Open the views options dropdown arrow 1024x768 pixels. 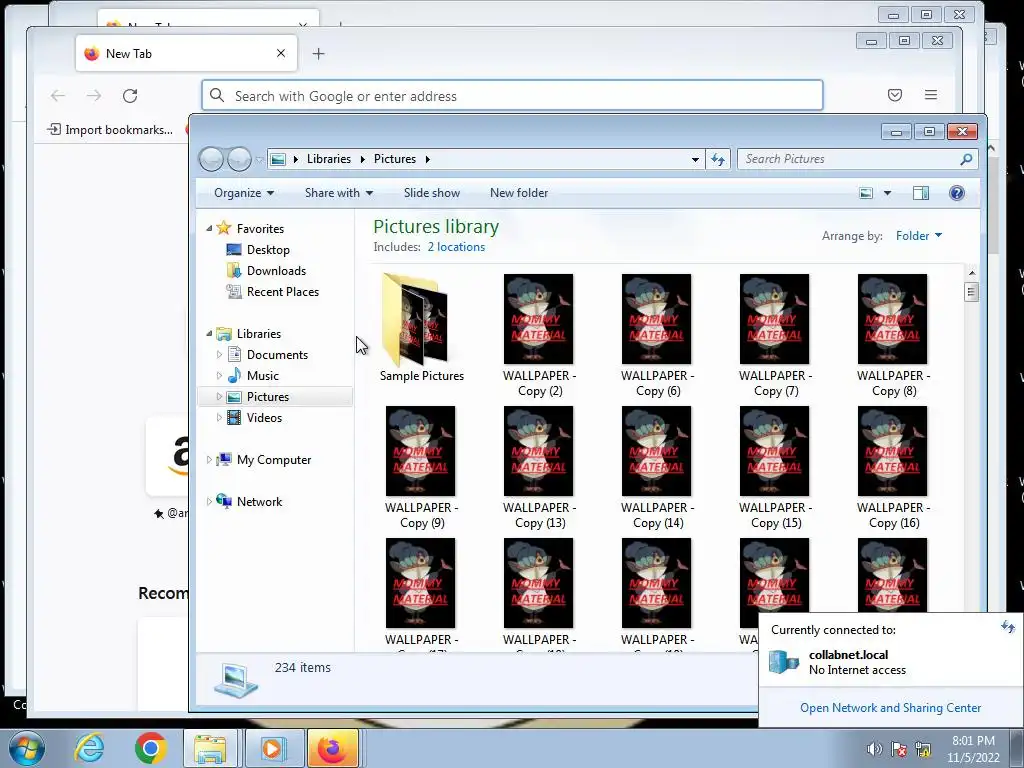(x=887, y=193)
